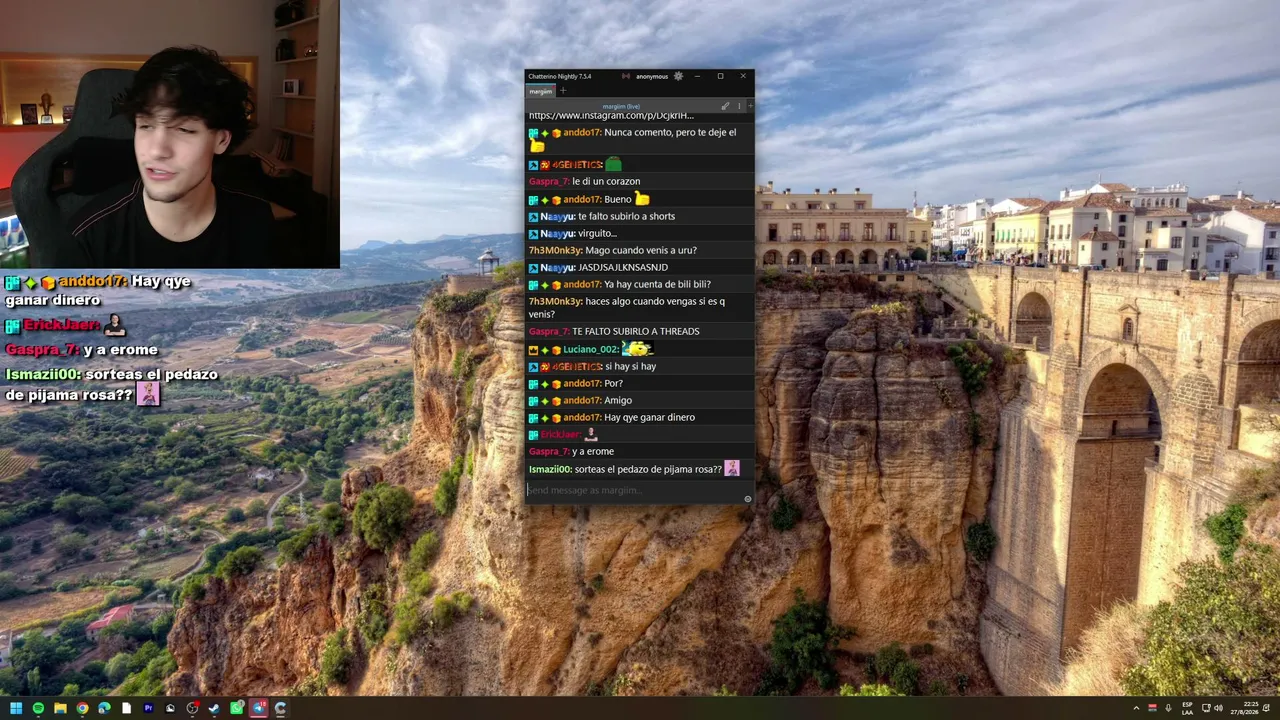This screenshot has width=1280, height=720.
Task: Open Adobe Premiere Pro from the taskbar
Action: point(148,708)
